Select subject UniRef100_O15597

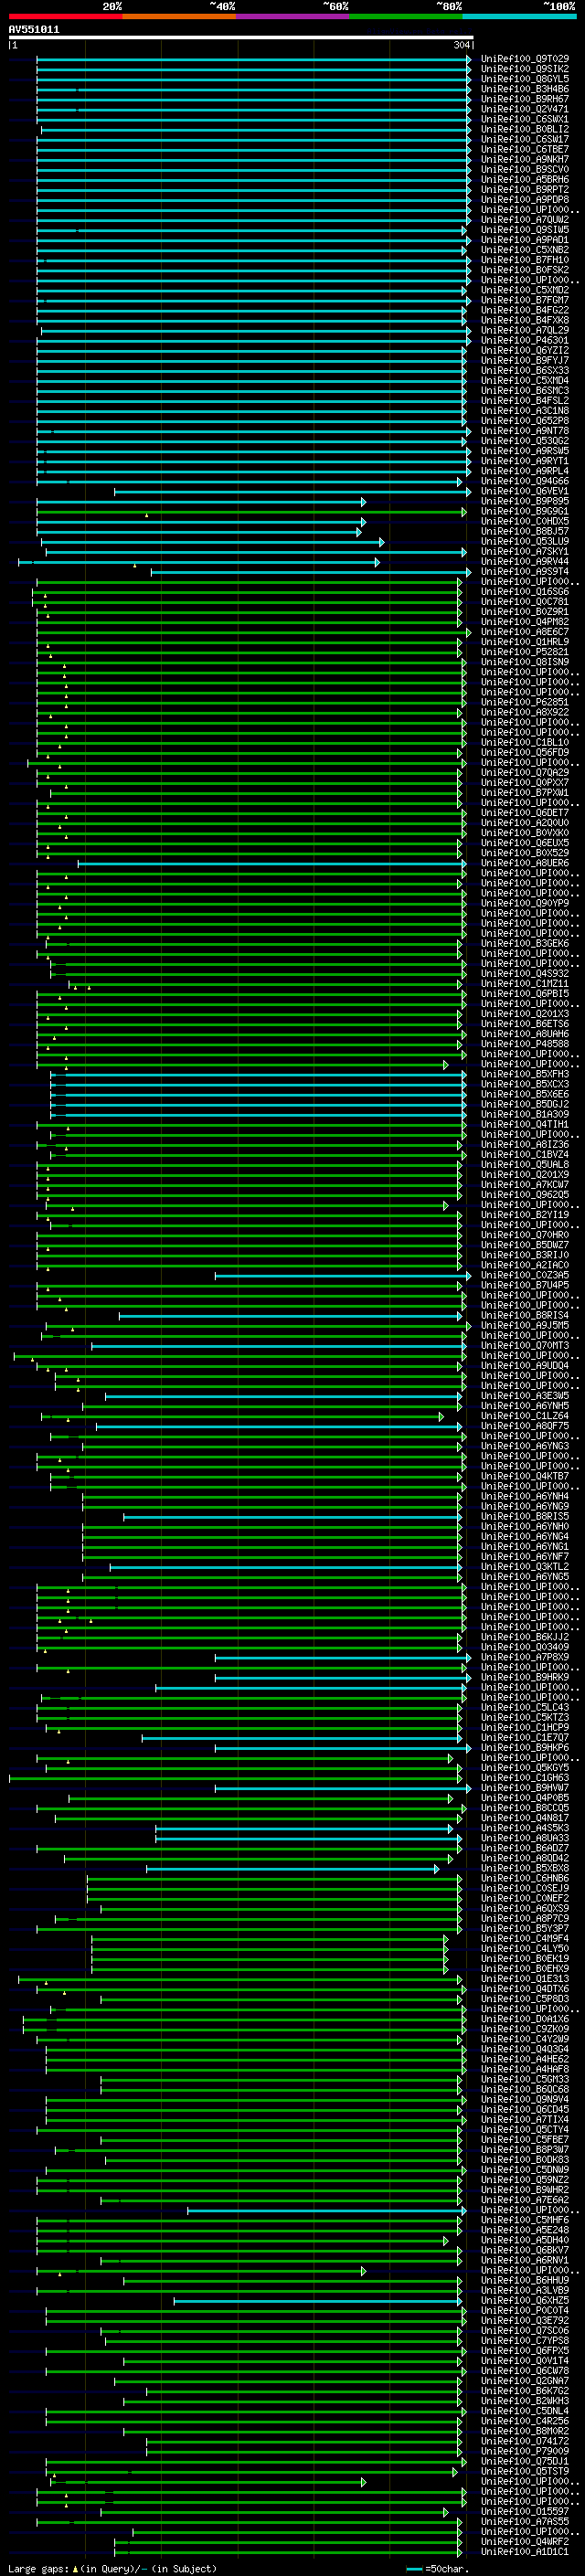pos(524,2512)
